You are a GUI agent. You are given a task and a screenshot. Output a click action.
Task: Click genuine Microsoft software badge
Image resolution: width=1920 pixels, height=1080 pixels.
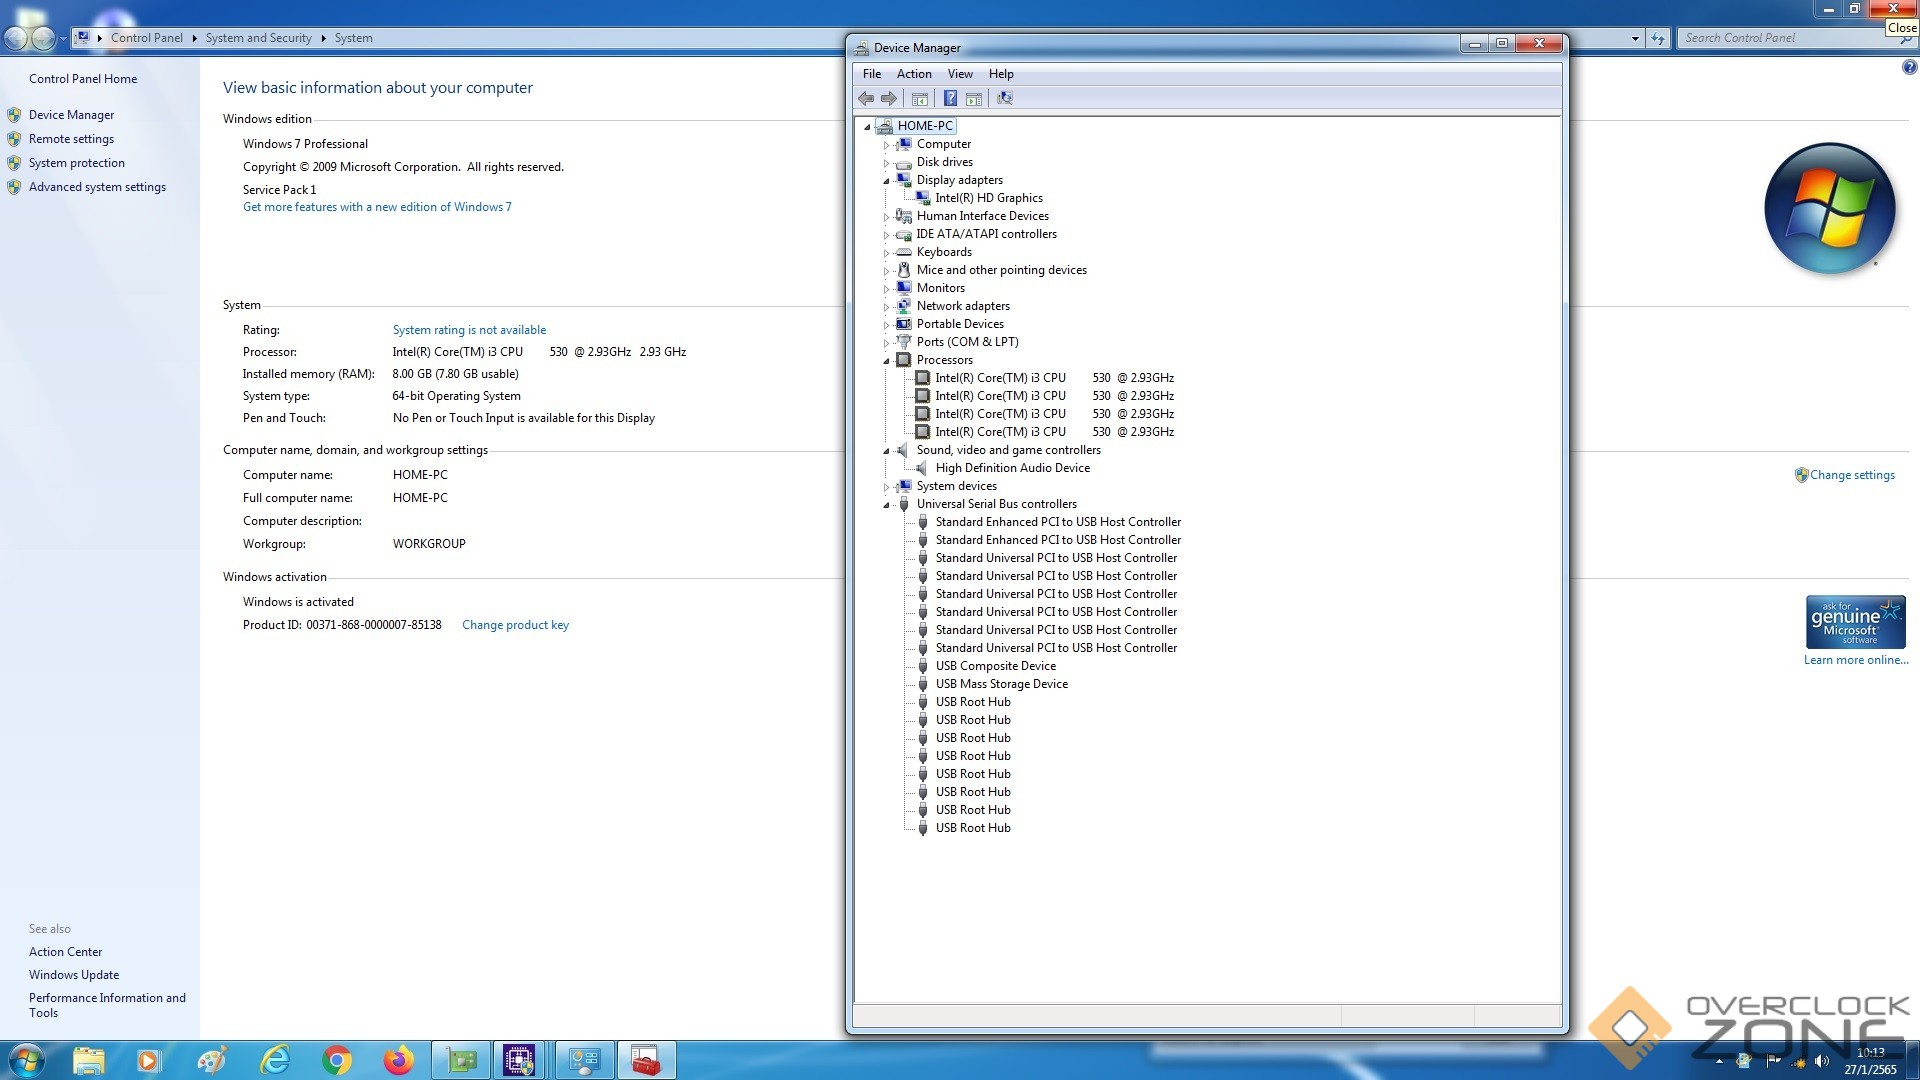point(1855,622)
